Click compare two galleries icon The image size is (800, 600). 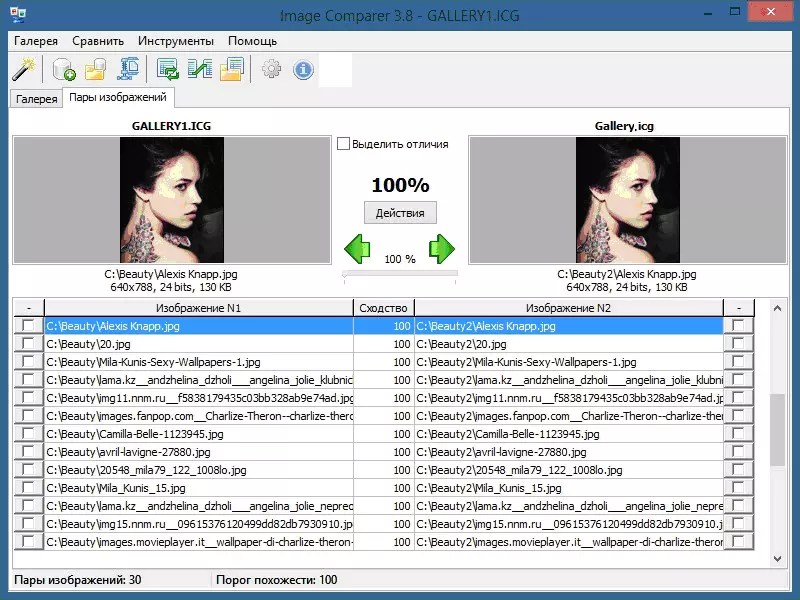coord(199,69)
